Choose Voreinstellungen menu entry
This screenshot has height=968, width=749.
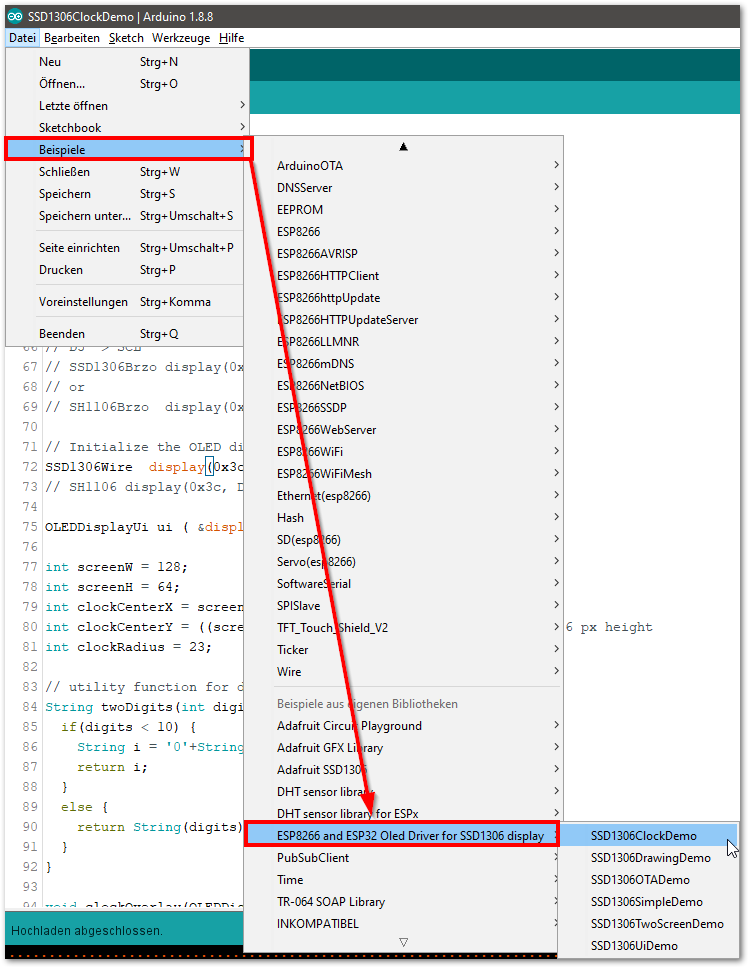pyautogui.click(x=83, y=302)
